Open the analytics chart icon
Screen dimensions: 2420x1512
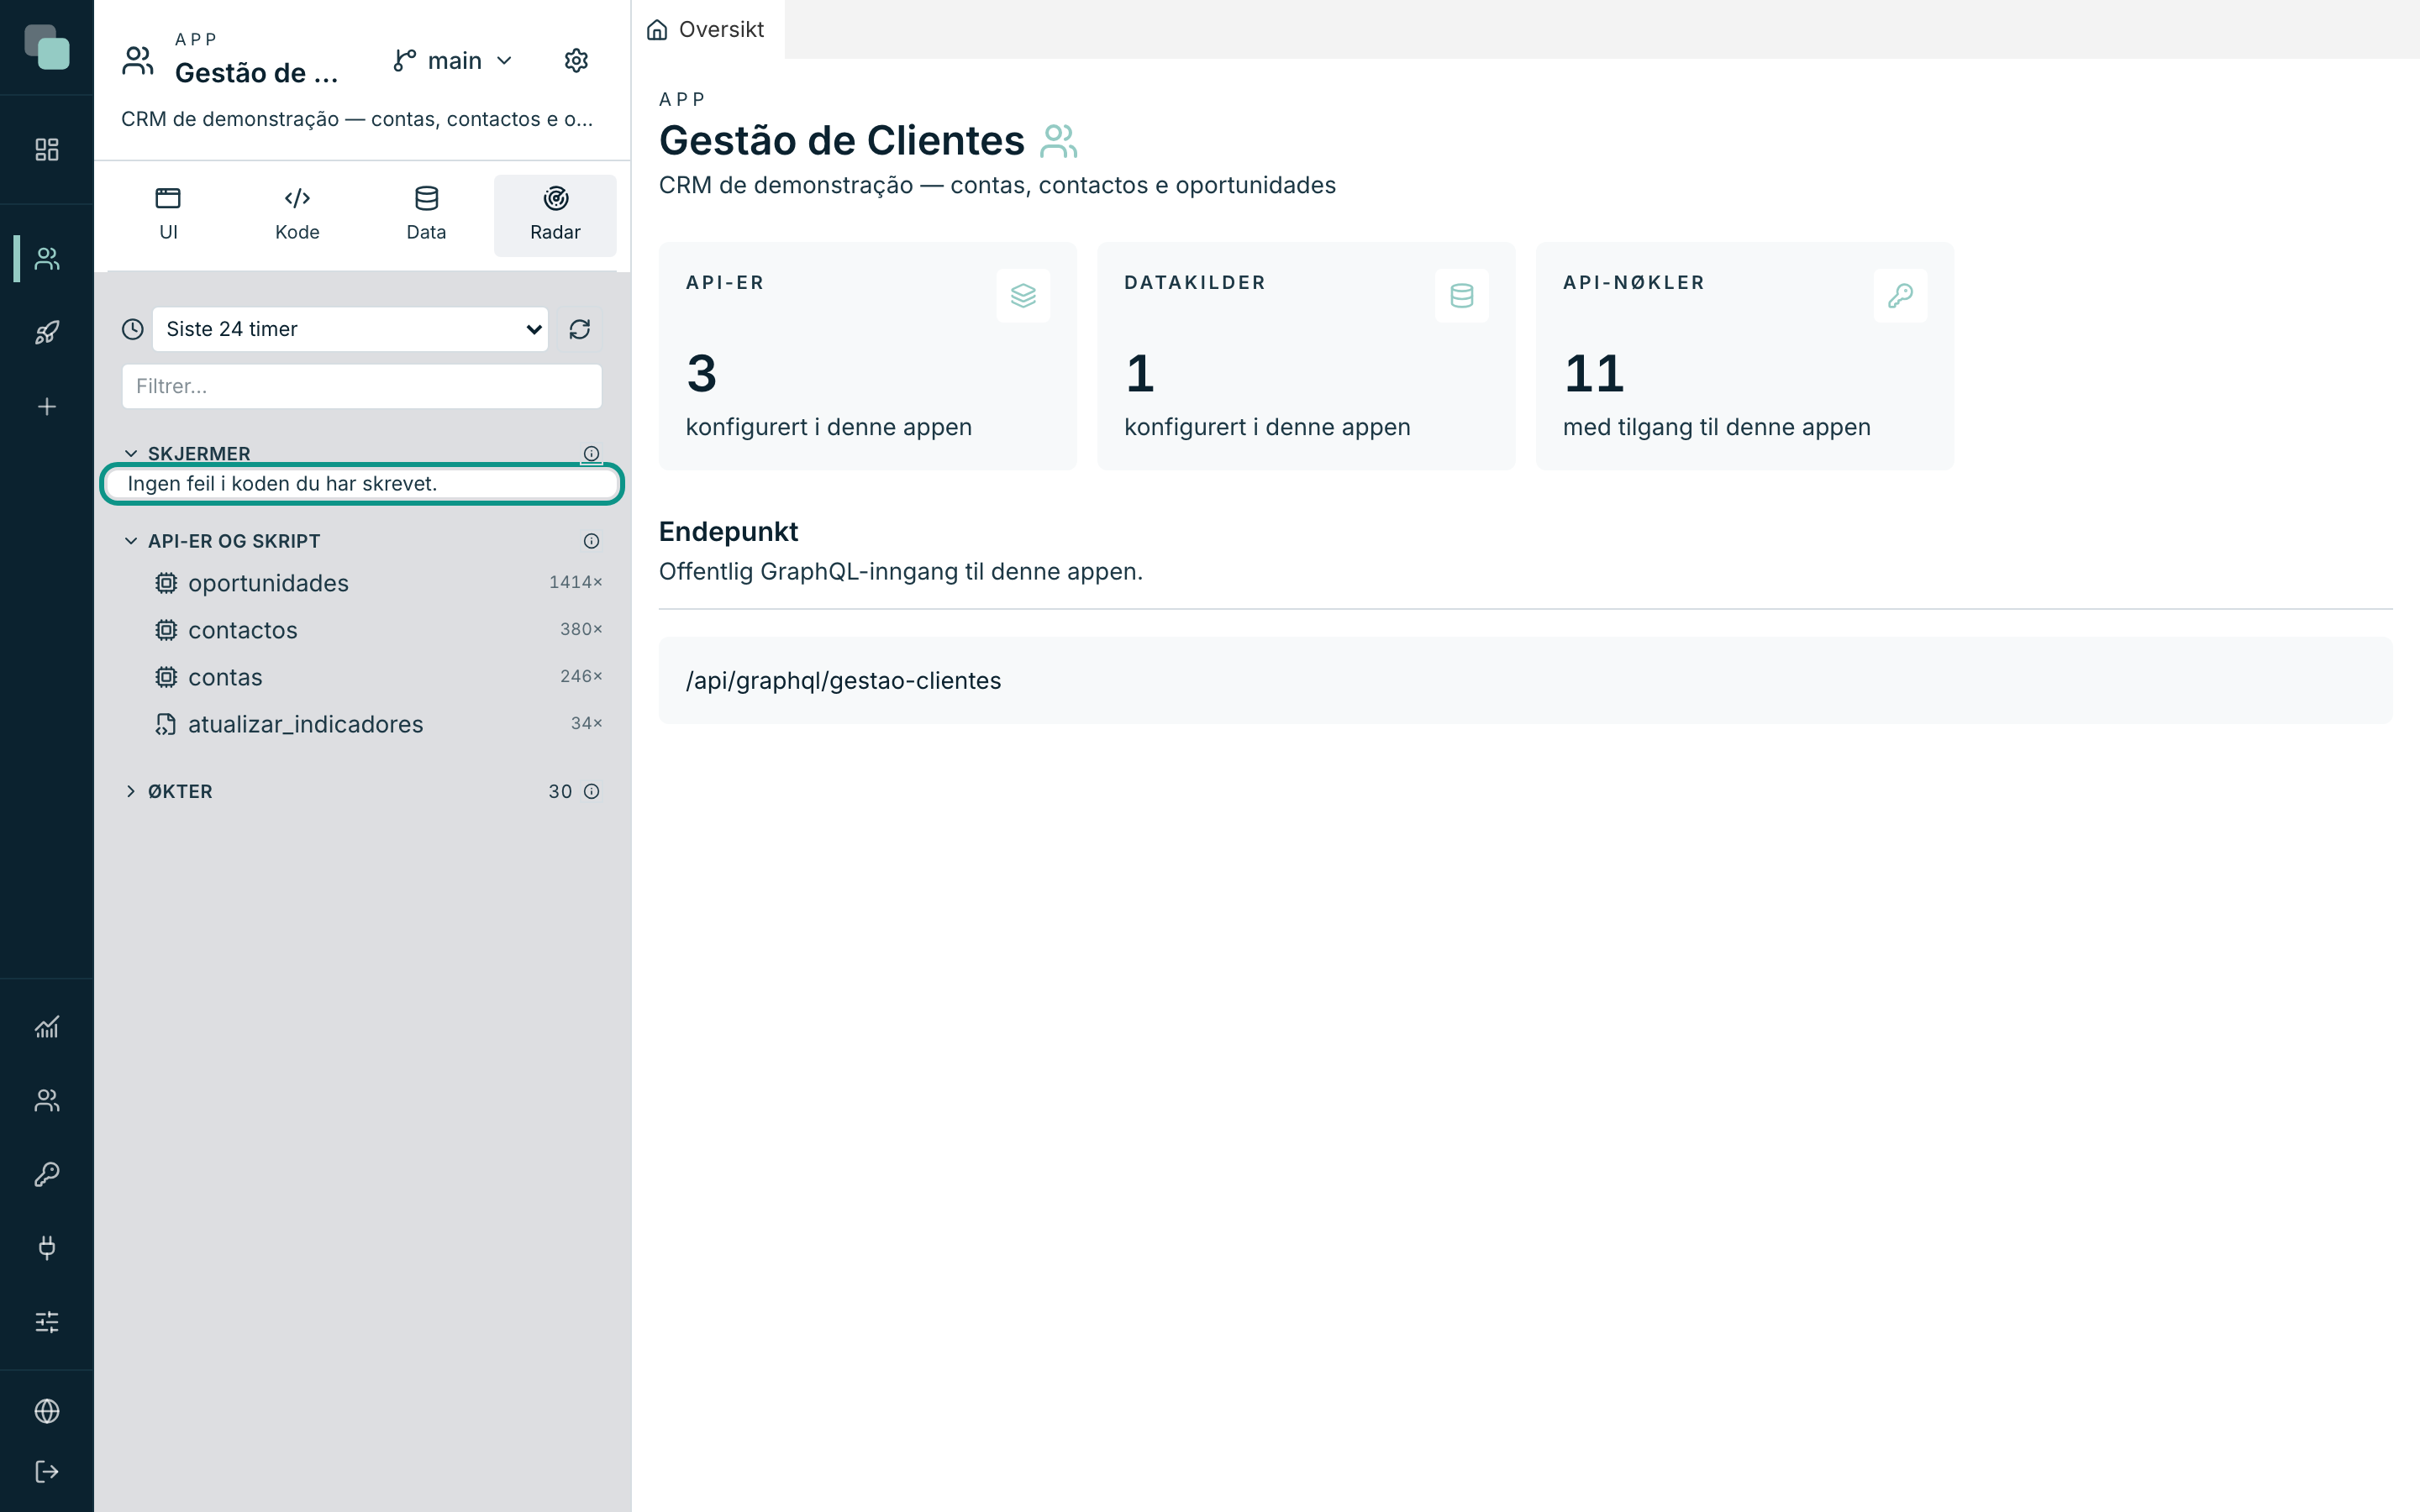47,1027
